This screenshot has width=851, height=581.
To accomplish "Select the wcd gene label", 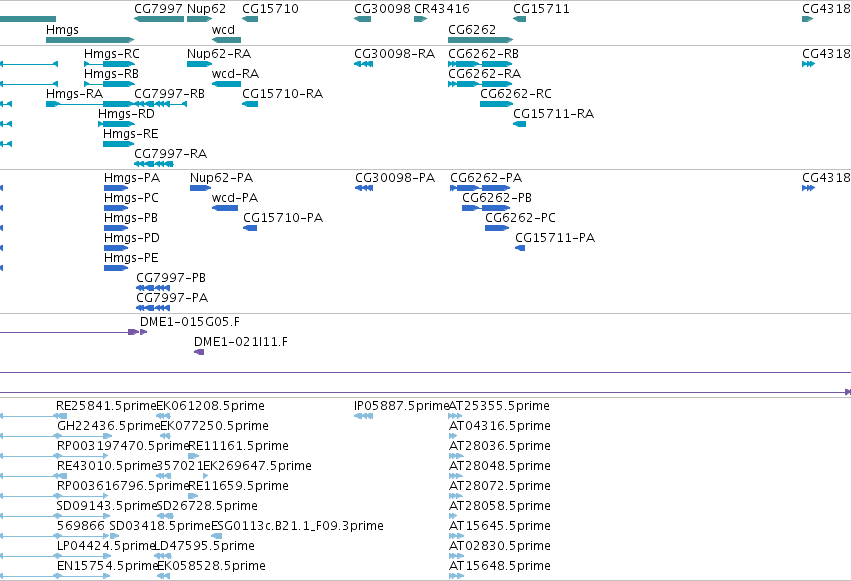I will (223, 29).
